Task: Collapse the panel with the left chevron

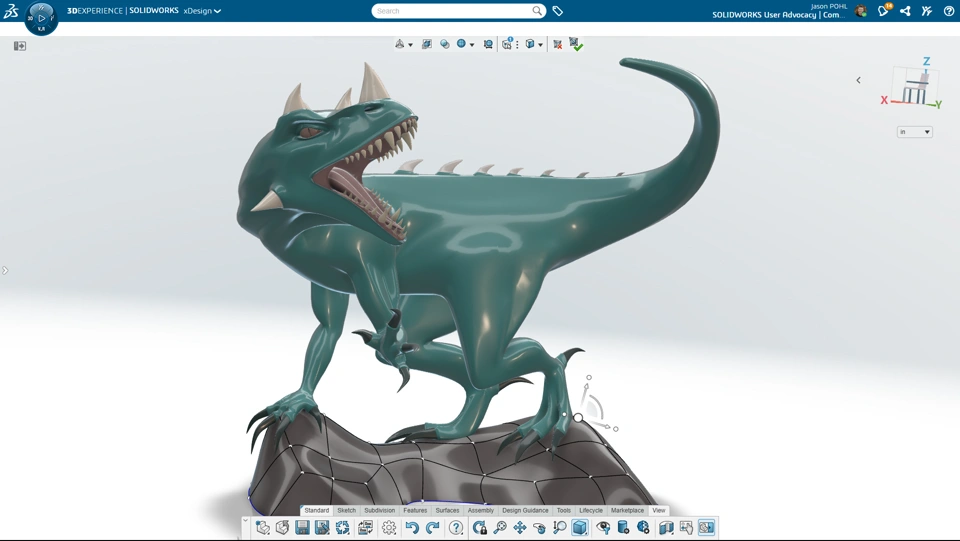Action: pyautogui.click(x=858, y=80)
